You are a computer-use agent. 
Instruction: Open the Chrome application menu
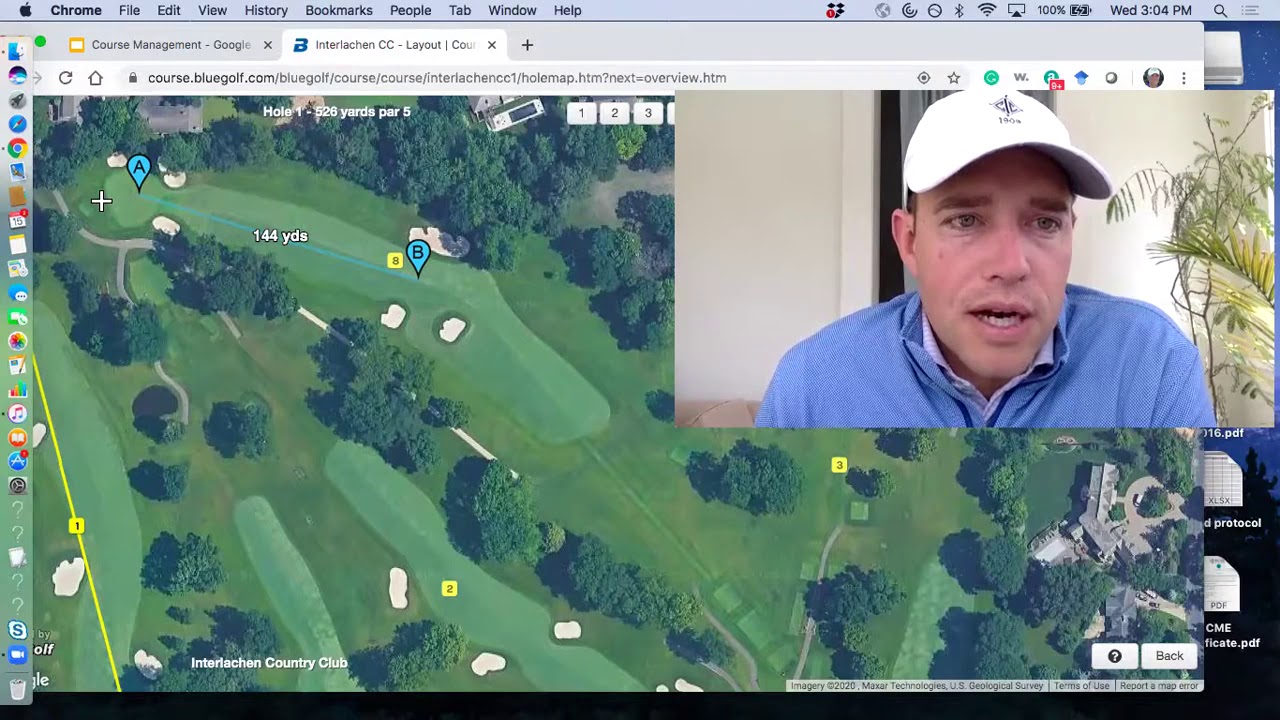tap(76, 10)
